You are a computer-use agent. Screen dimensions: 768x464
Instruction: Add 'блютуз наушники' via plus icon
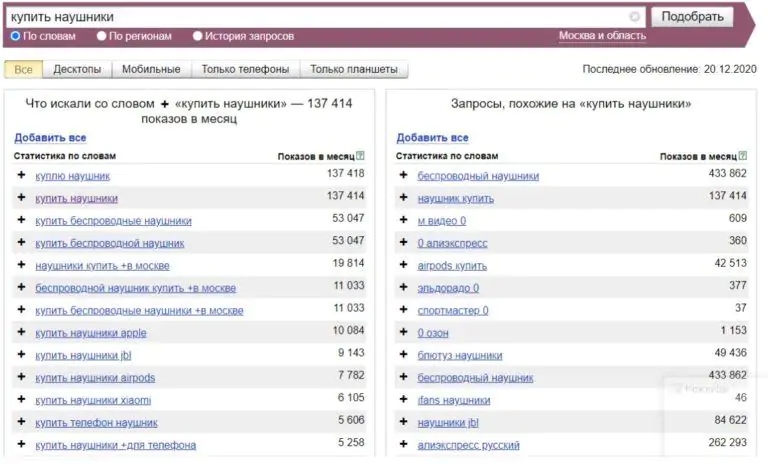tap(403, 354)
